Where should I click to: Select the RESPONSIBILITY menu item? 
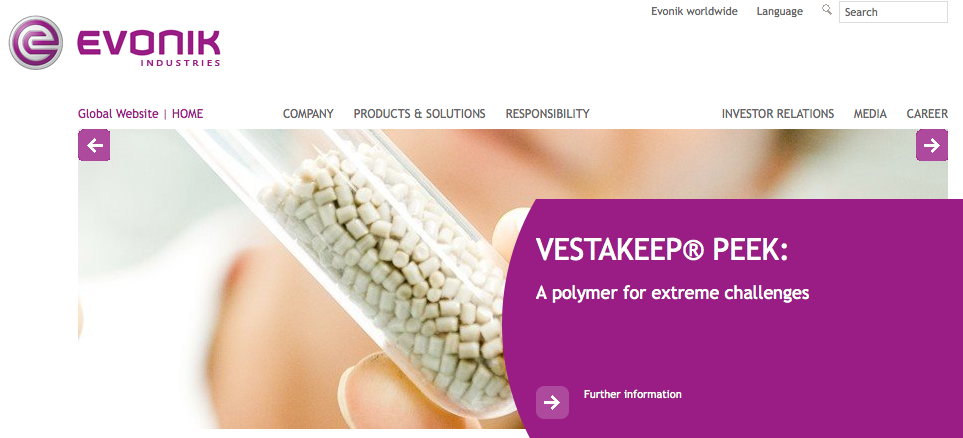pyautogui.click(x=547, y=114)
